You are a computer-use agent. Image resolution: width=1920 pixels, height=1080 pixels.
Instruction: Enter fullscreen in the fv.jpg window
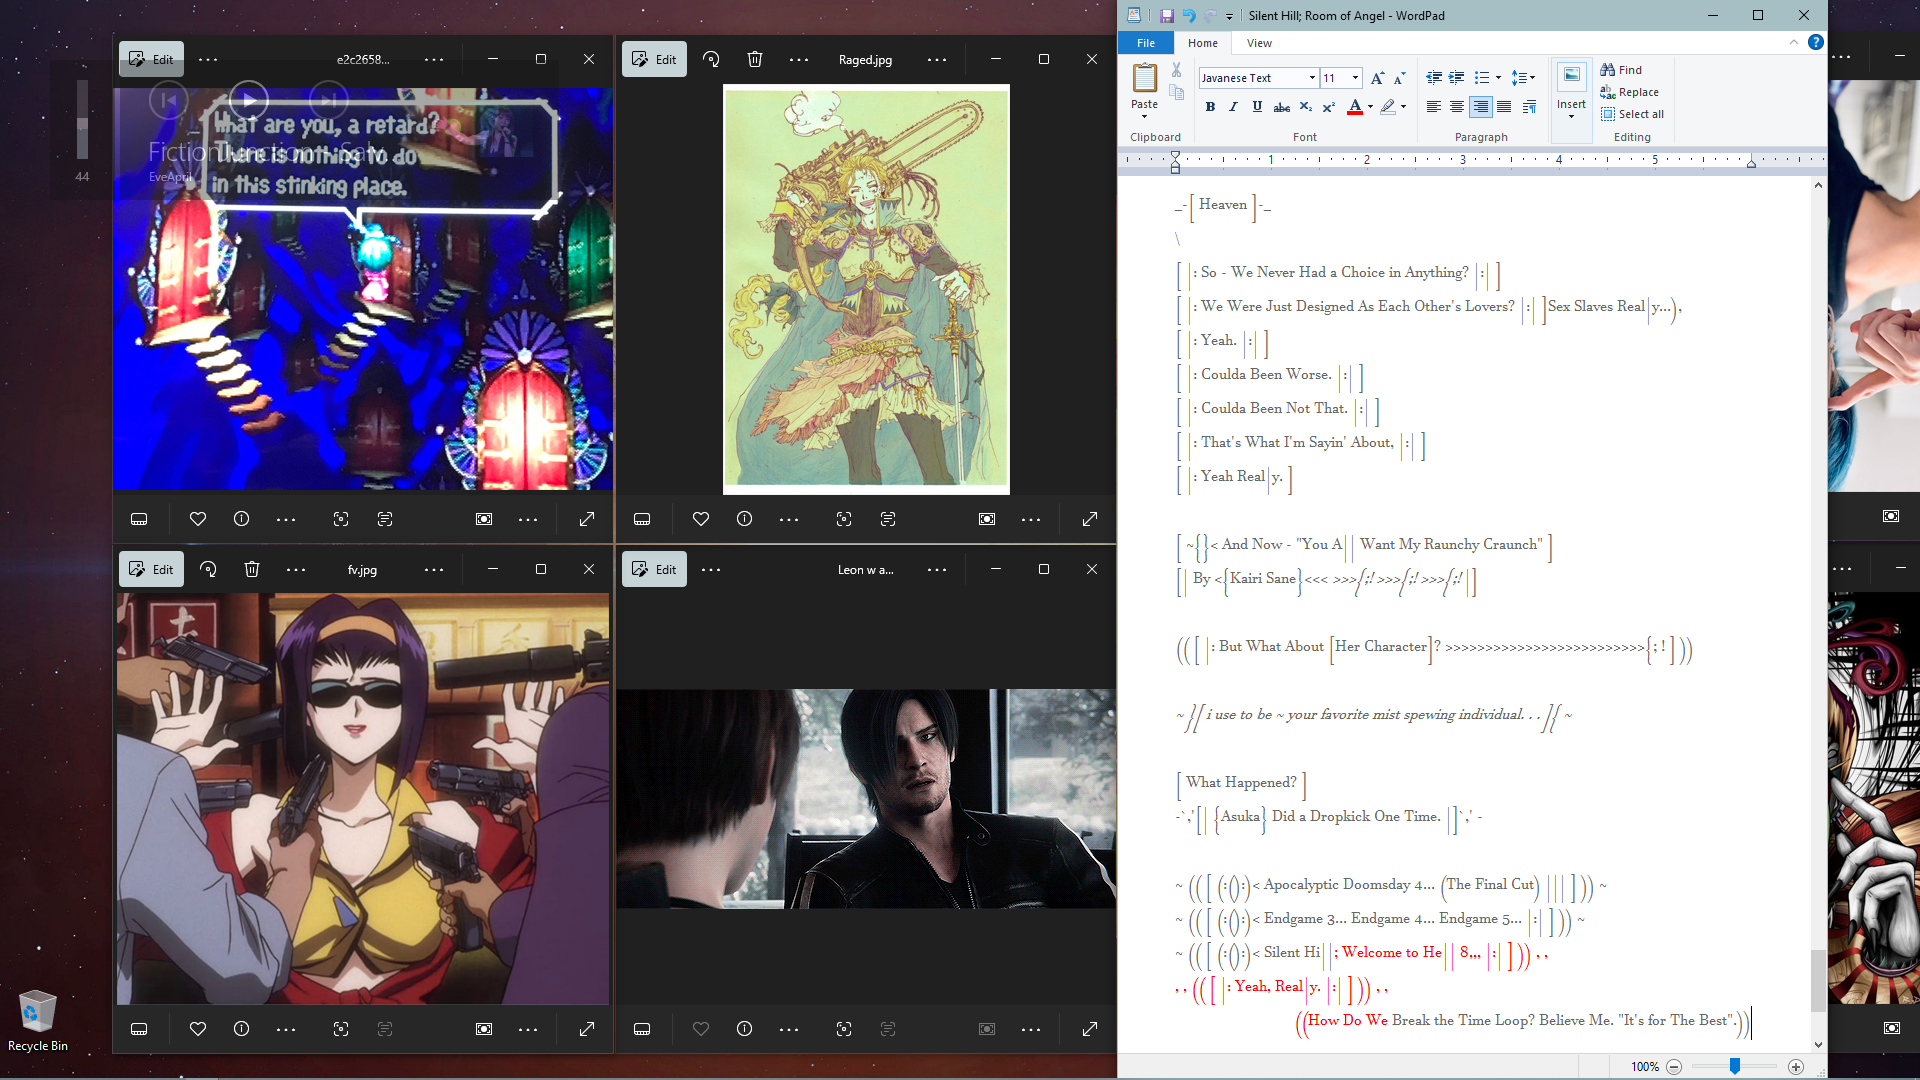pyautogui.click(x=587, y=1029)
